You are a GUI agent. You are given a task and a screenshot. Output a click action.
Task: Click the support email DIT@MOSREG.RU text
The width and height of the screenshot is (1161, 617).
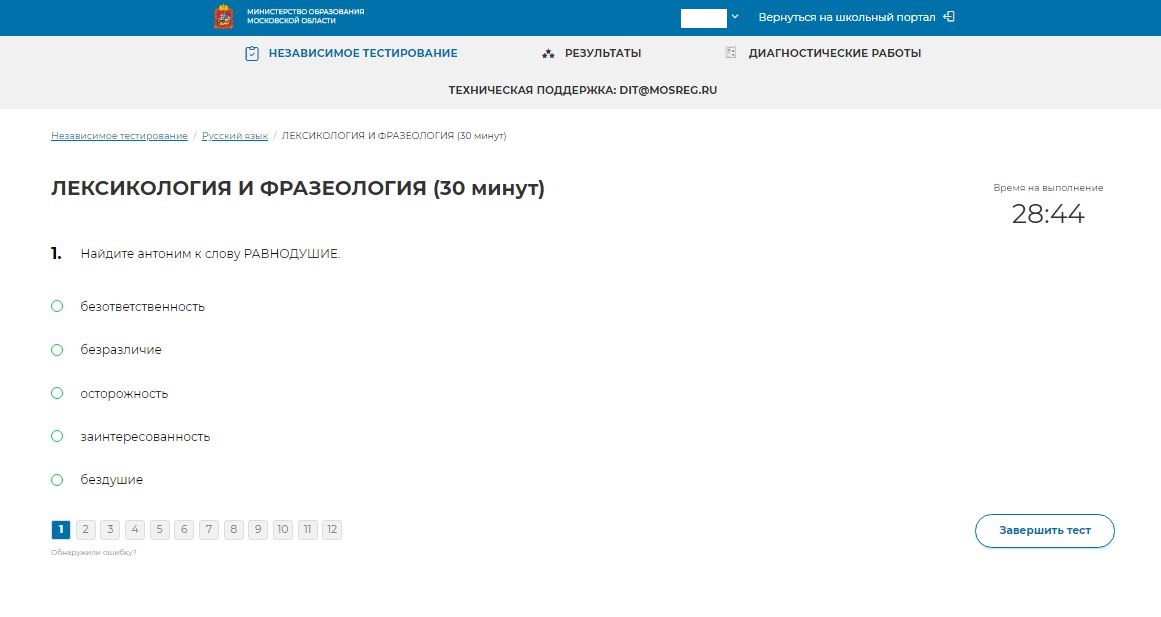pos(668,90)
